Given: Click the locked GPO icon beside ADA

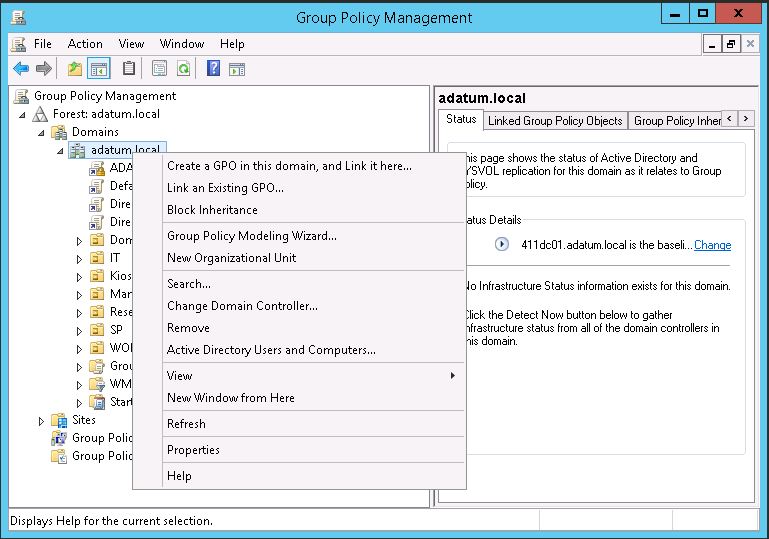Looking at the screenshot, I should [97, 168].
